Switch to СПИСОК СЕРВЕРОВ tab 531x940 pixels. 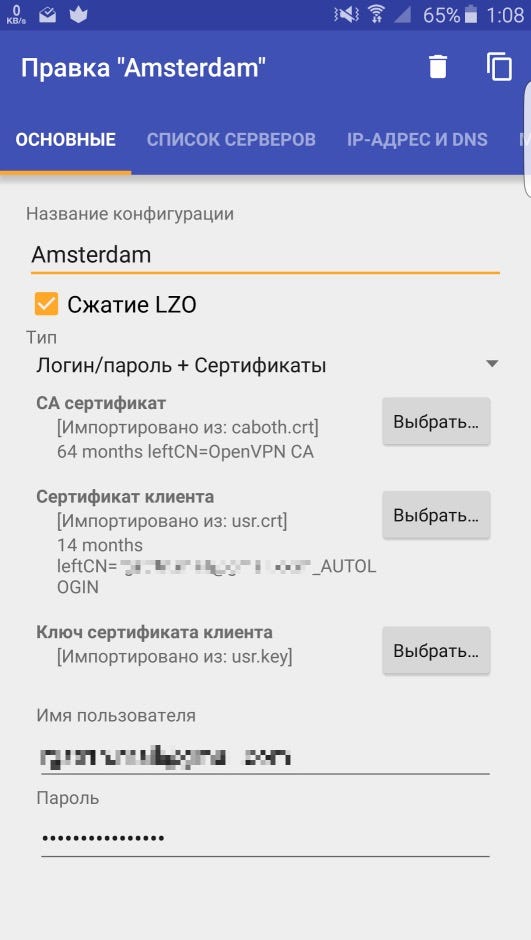click(x=231, y=140)
